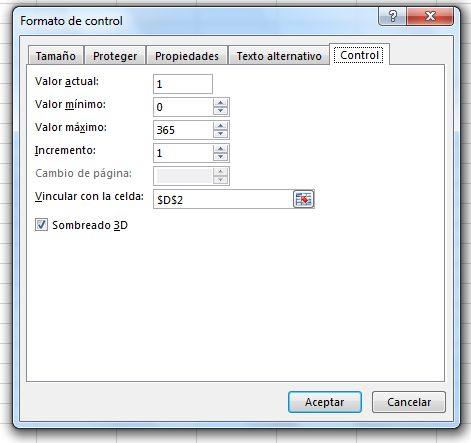Select the Propiedades tab
This screenshot has height=443, width=471.
(x=187, y=56)
